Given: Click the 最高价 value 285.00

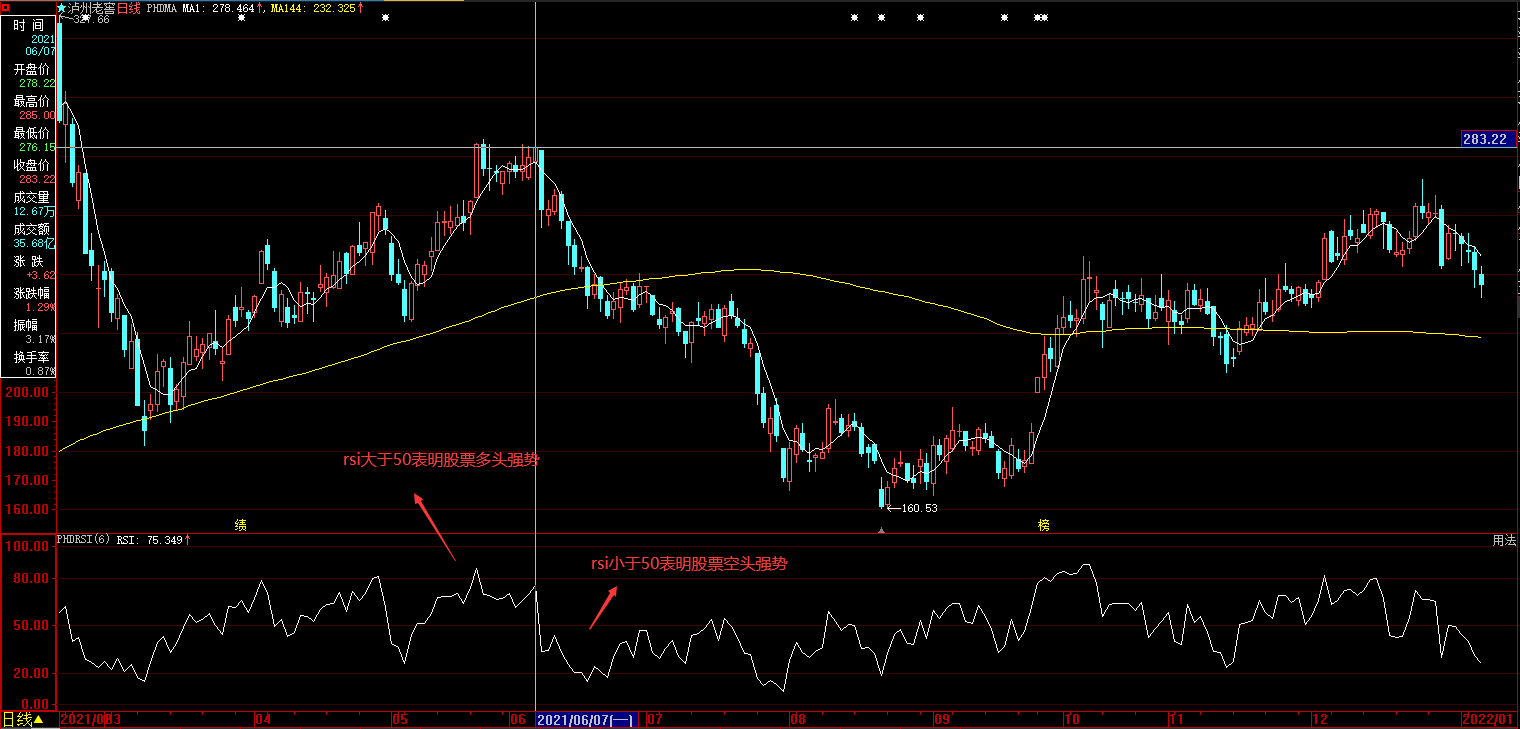Looking at the screenshot, I should [37, 115].
